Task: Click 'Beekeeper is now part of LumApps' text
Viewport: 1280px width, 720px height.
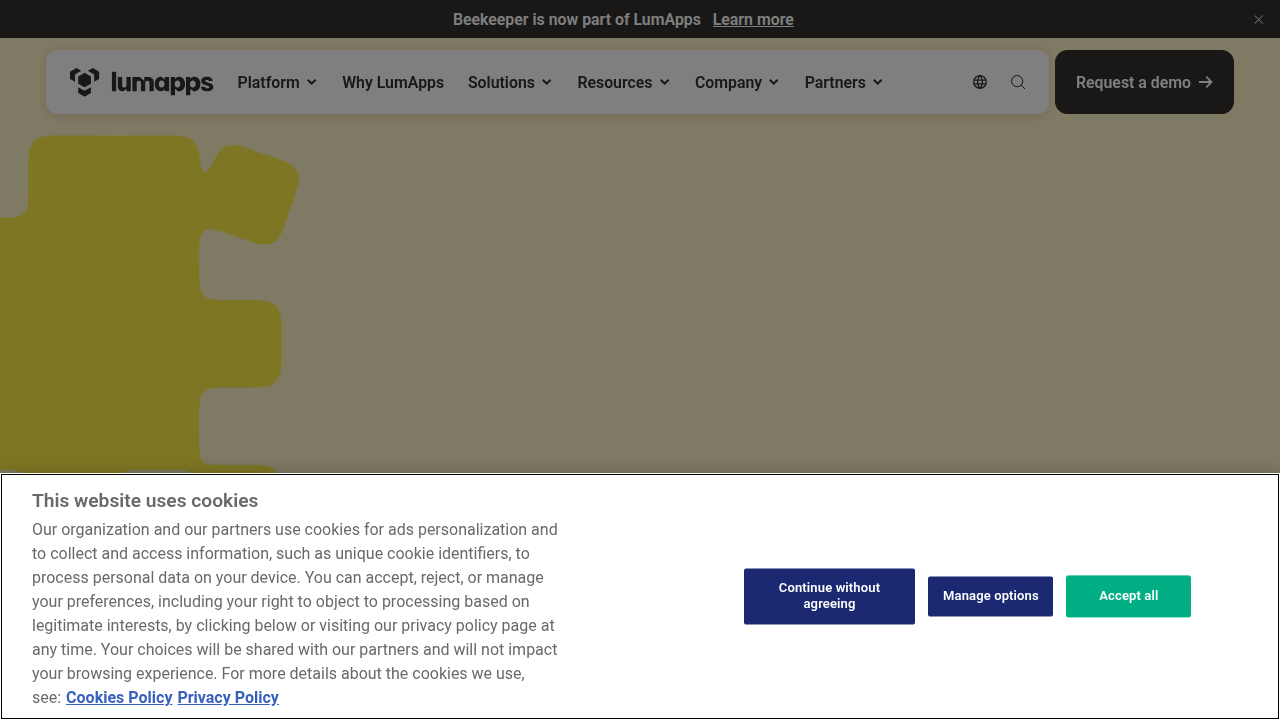Action: (x=577, y=19)
